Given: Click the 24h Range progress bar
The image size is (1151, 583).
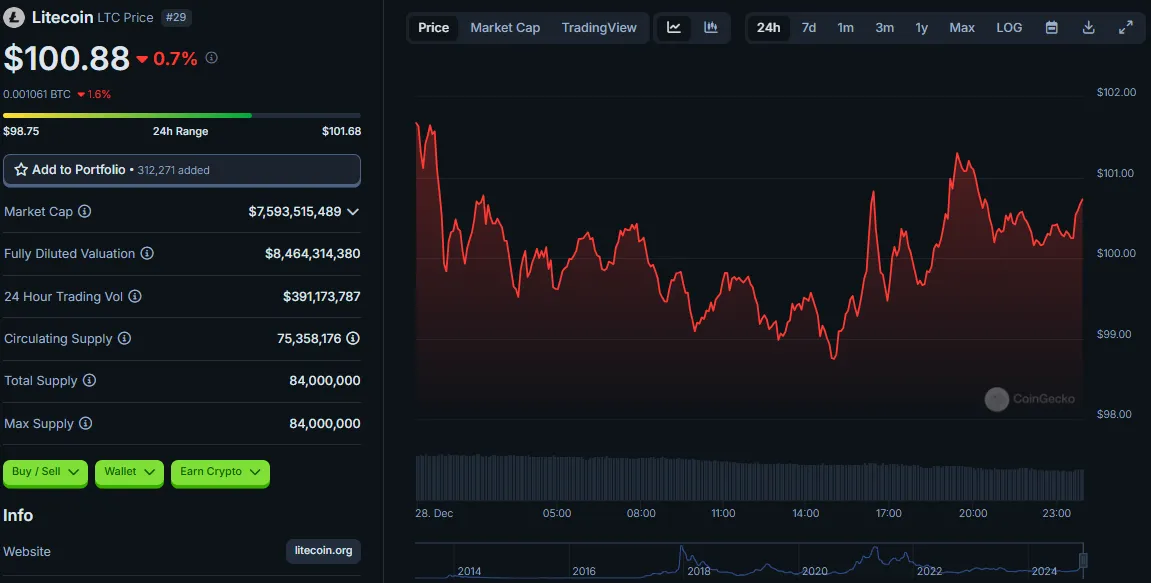Looking at the screenshot, I should (182, 115).
